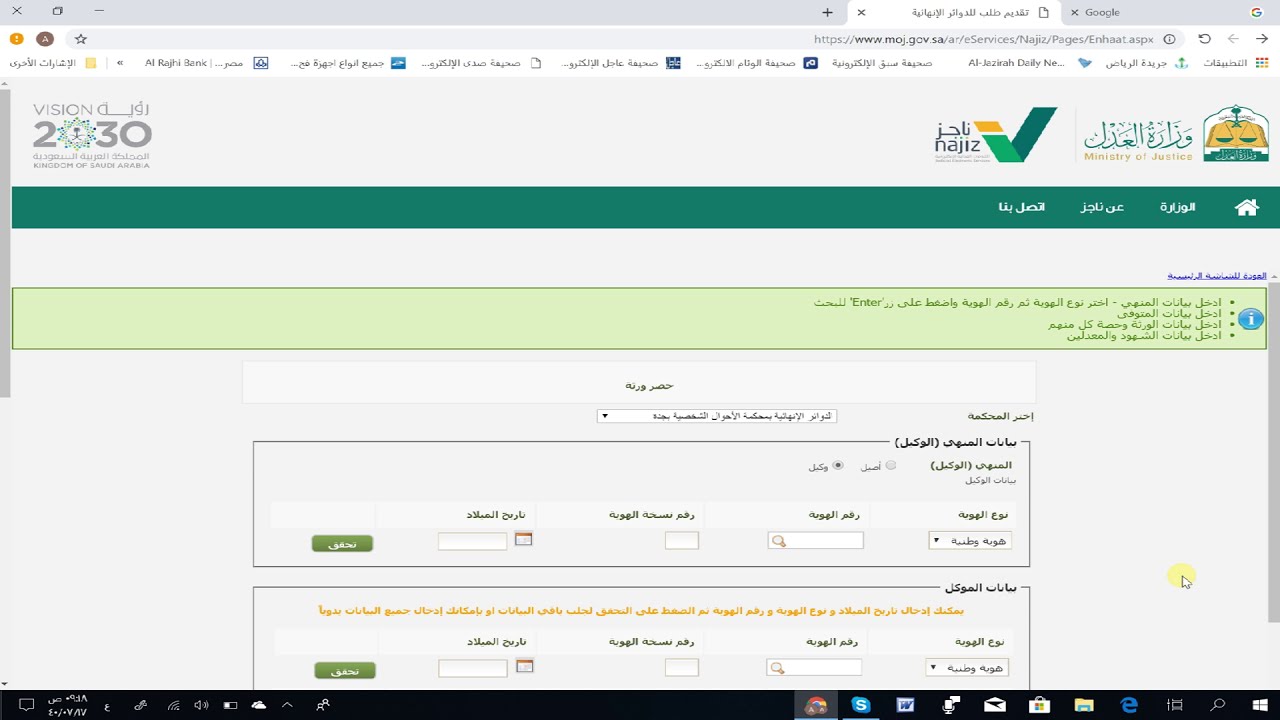This screenshot has width=1280, height=720.
Task: Open the Chrome profile avatar
Action: (x=45, y=39)
